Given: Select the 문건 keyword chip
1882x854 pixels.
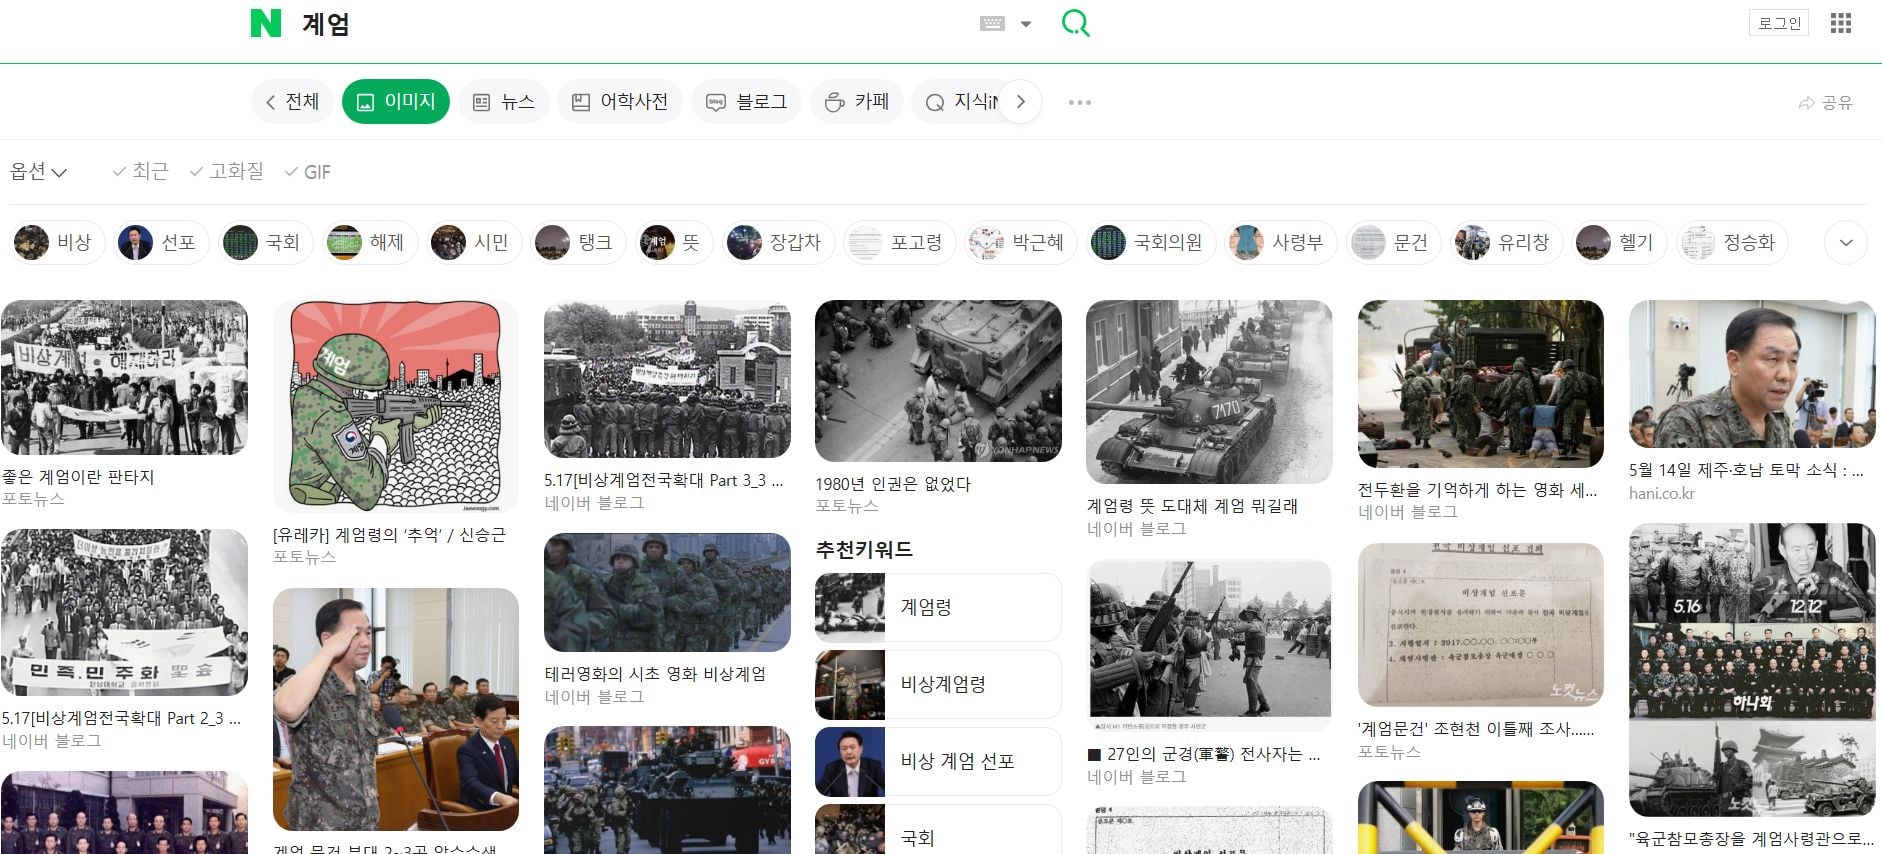Looking at the screenshot, I should pos(1393,243).
